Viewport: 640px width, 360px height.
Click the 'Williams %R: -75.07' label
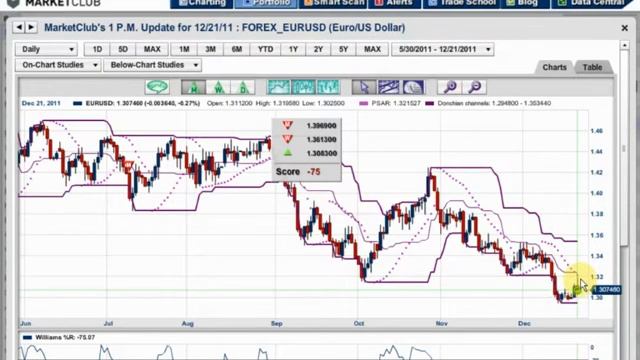point(65,338)
